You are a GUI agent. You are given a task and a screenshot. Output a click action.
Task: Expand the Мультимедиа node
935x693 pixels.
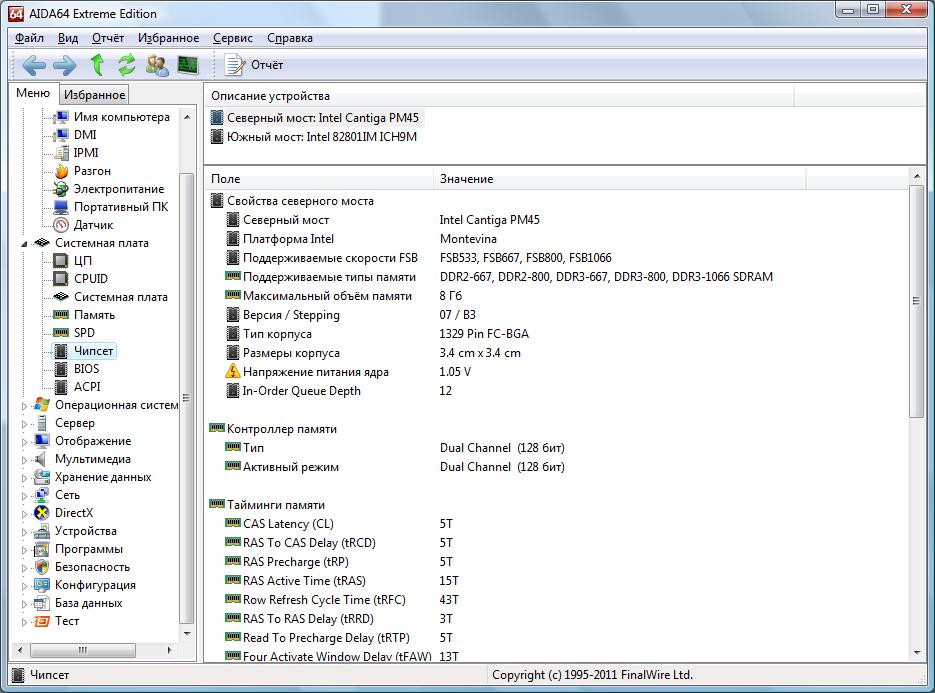[x=24, y=459]
